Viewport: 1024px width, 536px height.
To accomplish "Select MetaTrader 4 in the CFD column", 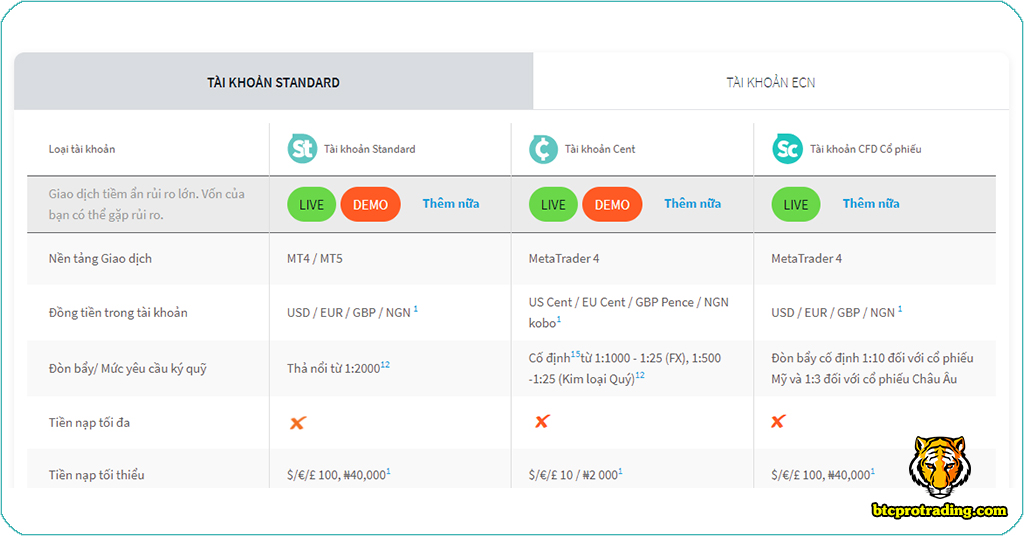I will [x=807, y=259].
